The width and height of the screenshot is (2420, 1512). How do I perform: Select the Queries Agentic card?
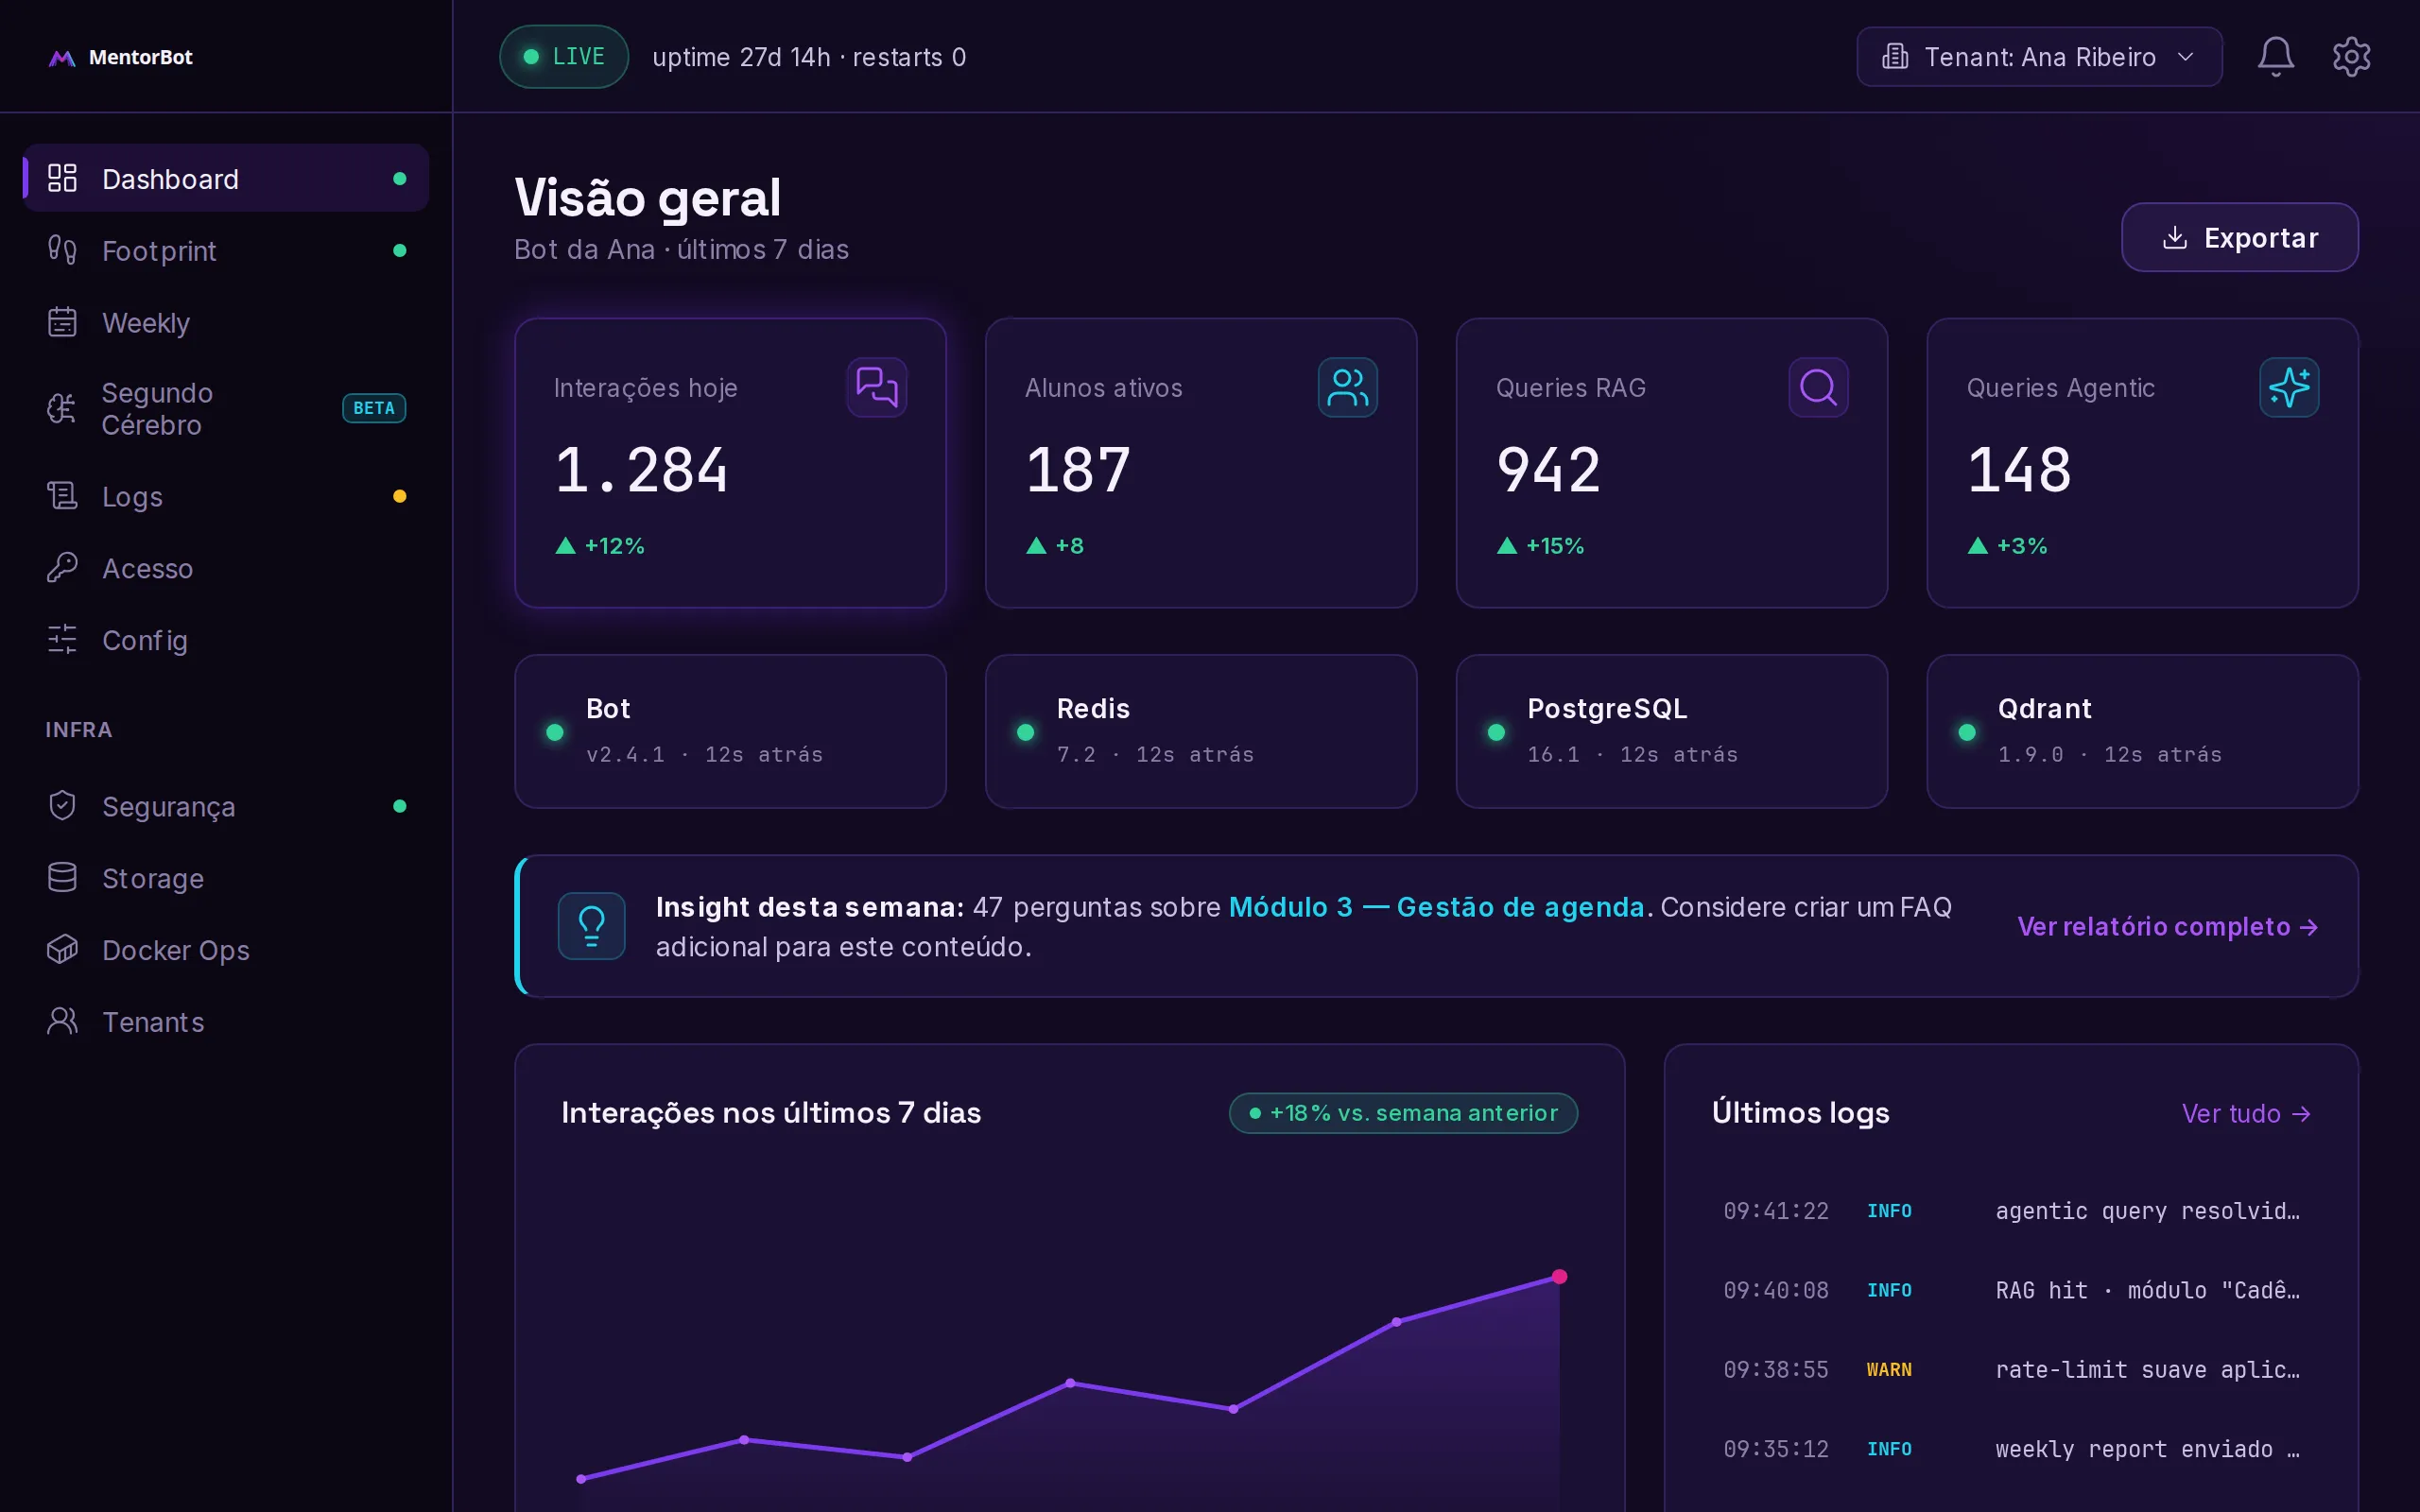click(x=2143, y=463)
